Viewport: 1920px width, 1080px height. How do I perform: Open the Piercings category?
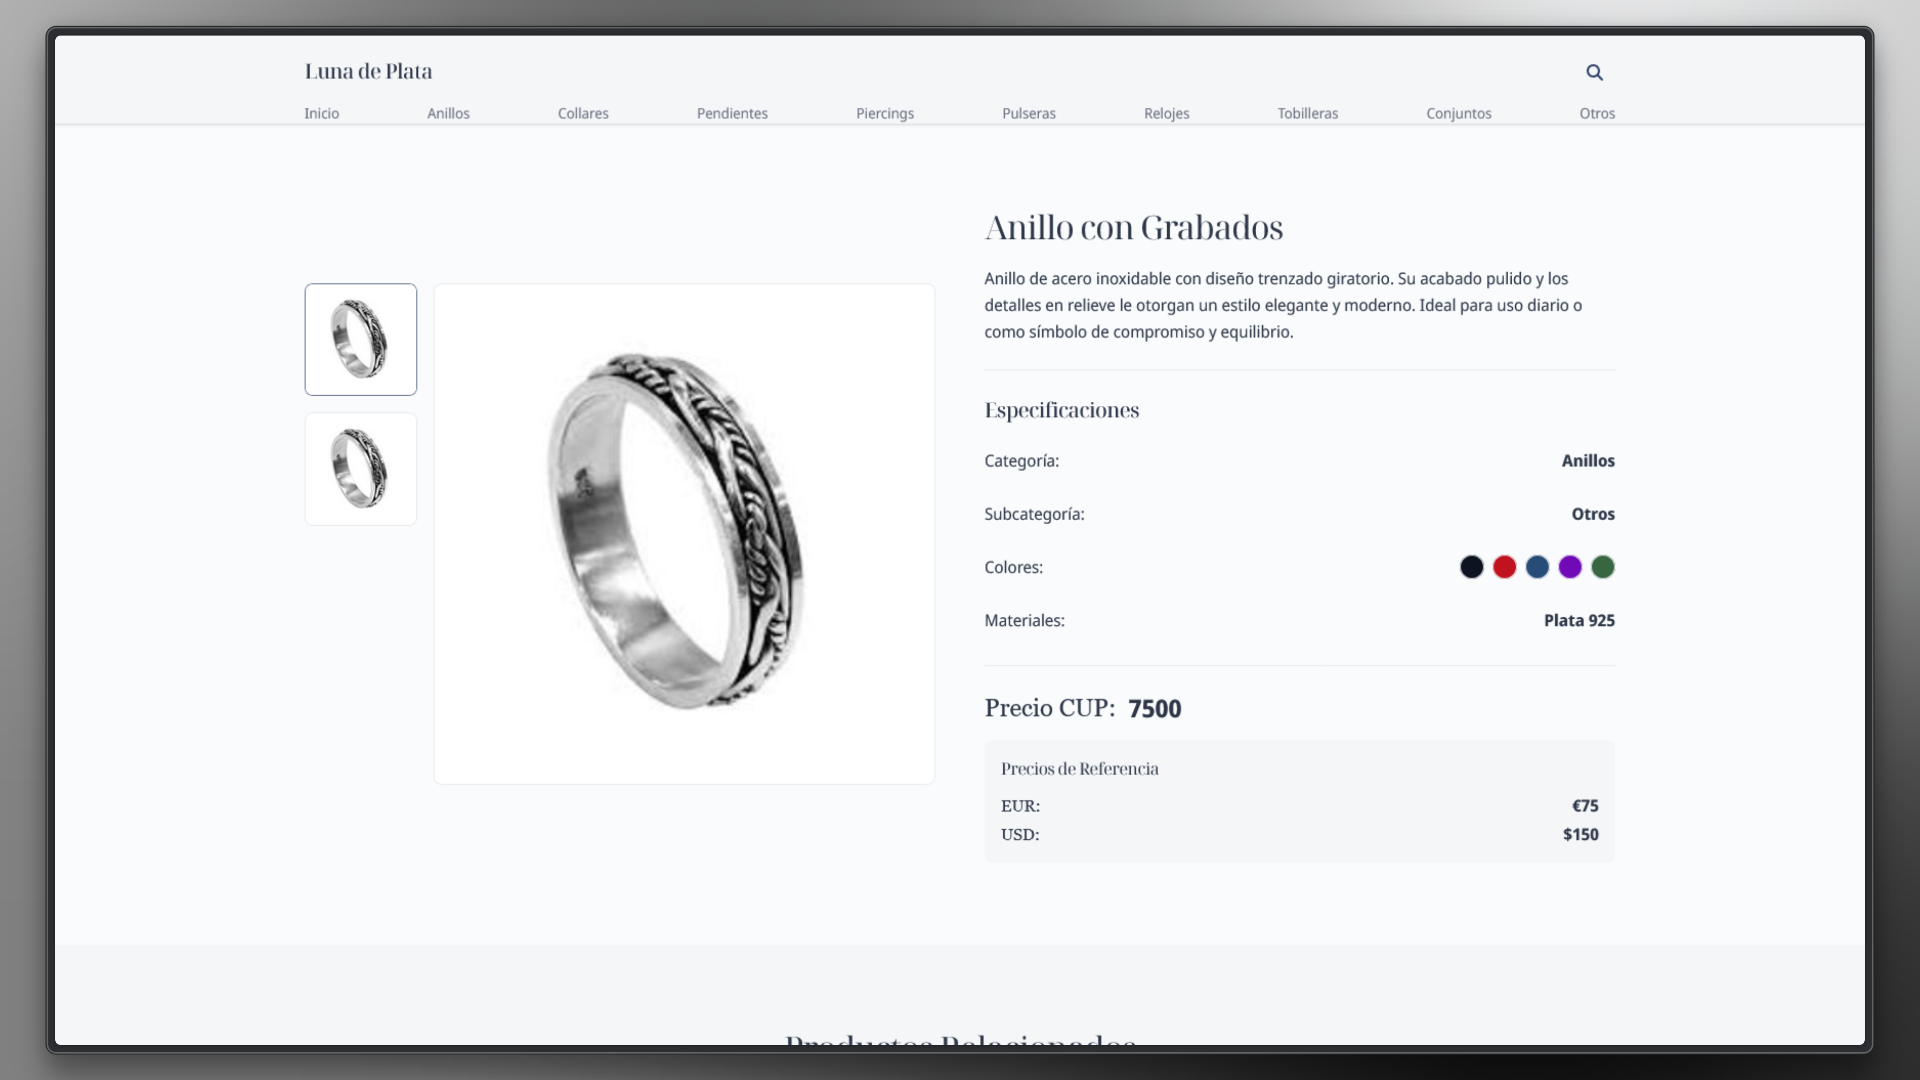[x=885, y=113]
